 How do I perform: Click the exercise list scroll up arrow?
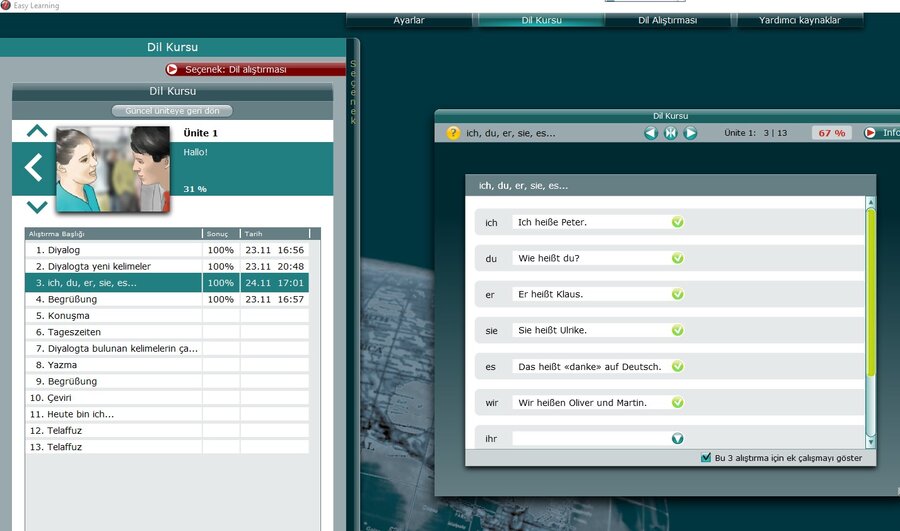point(871,202)
